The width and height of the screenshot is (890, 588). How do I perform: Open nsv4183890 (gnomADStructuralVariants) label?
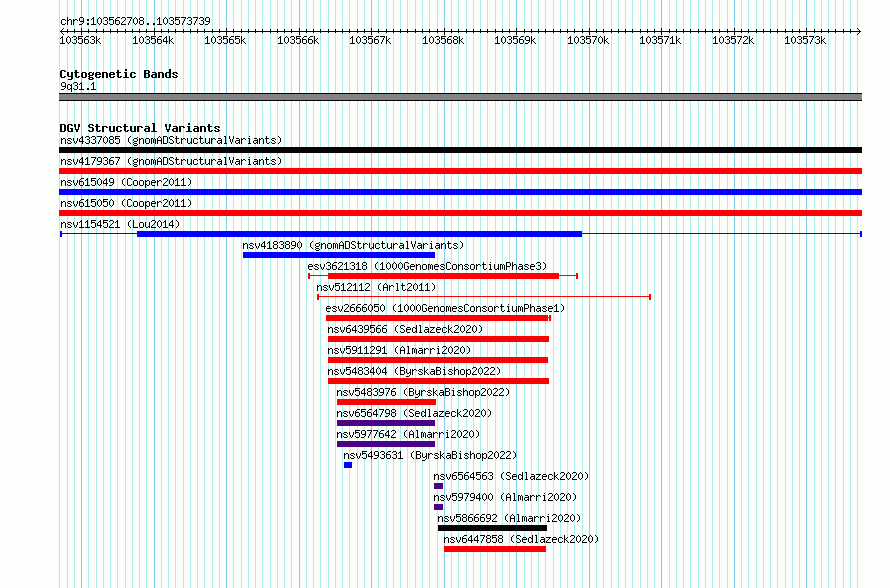click(x=353, y=245)
